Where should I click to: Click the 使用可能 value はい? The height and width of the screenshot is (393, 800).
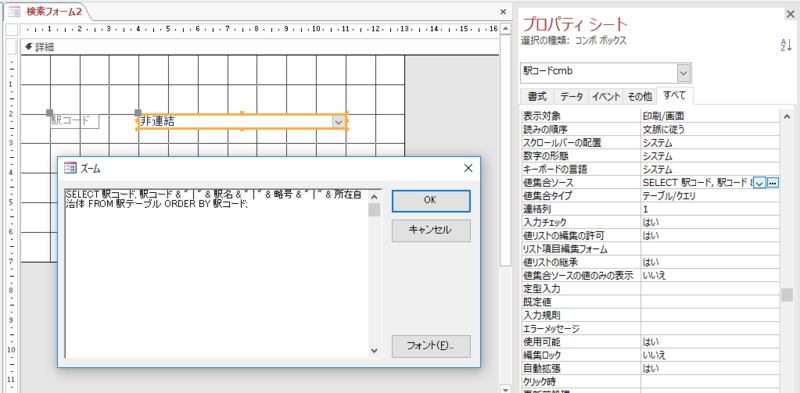point(711,341)
